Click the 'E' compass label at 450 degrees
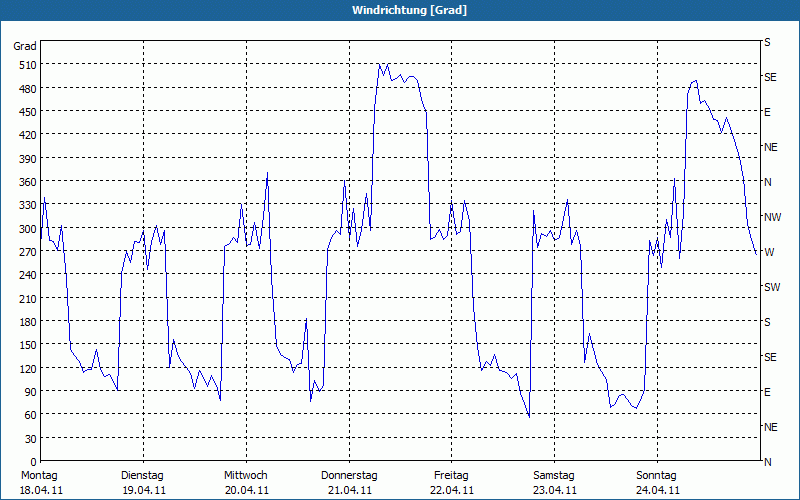Screen dimensions: 800x500 pyautogui.click(x=767, y=112)
